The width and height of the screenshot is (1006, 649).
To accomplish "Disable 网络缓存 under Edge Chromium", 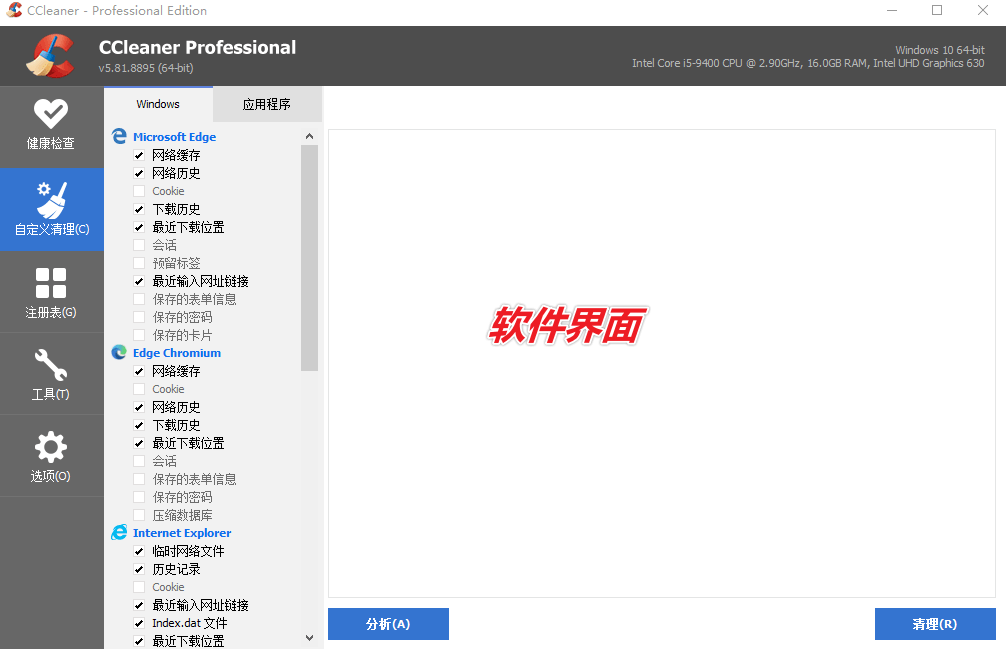I will (138, 370).
